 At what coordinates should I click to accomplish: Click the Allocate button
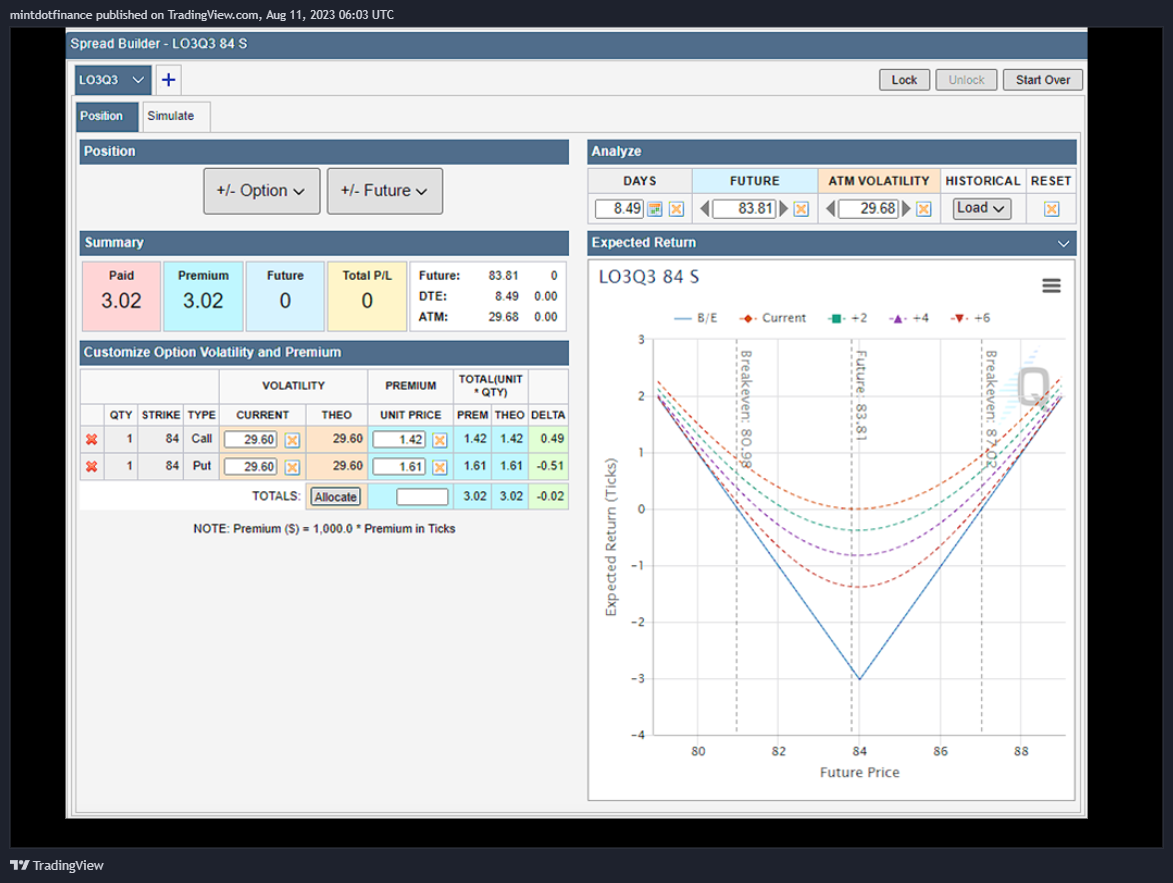point(335,497)
